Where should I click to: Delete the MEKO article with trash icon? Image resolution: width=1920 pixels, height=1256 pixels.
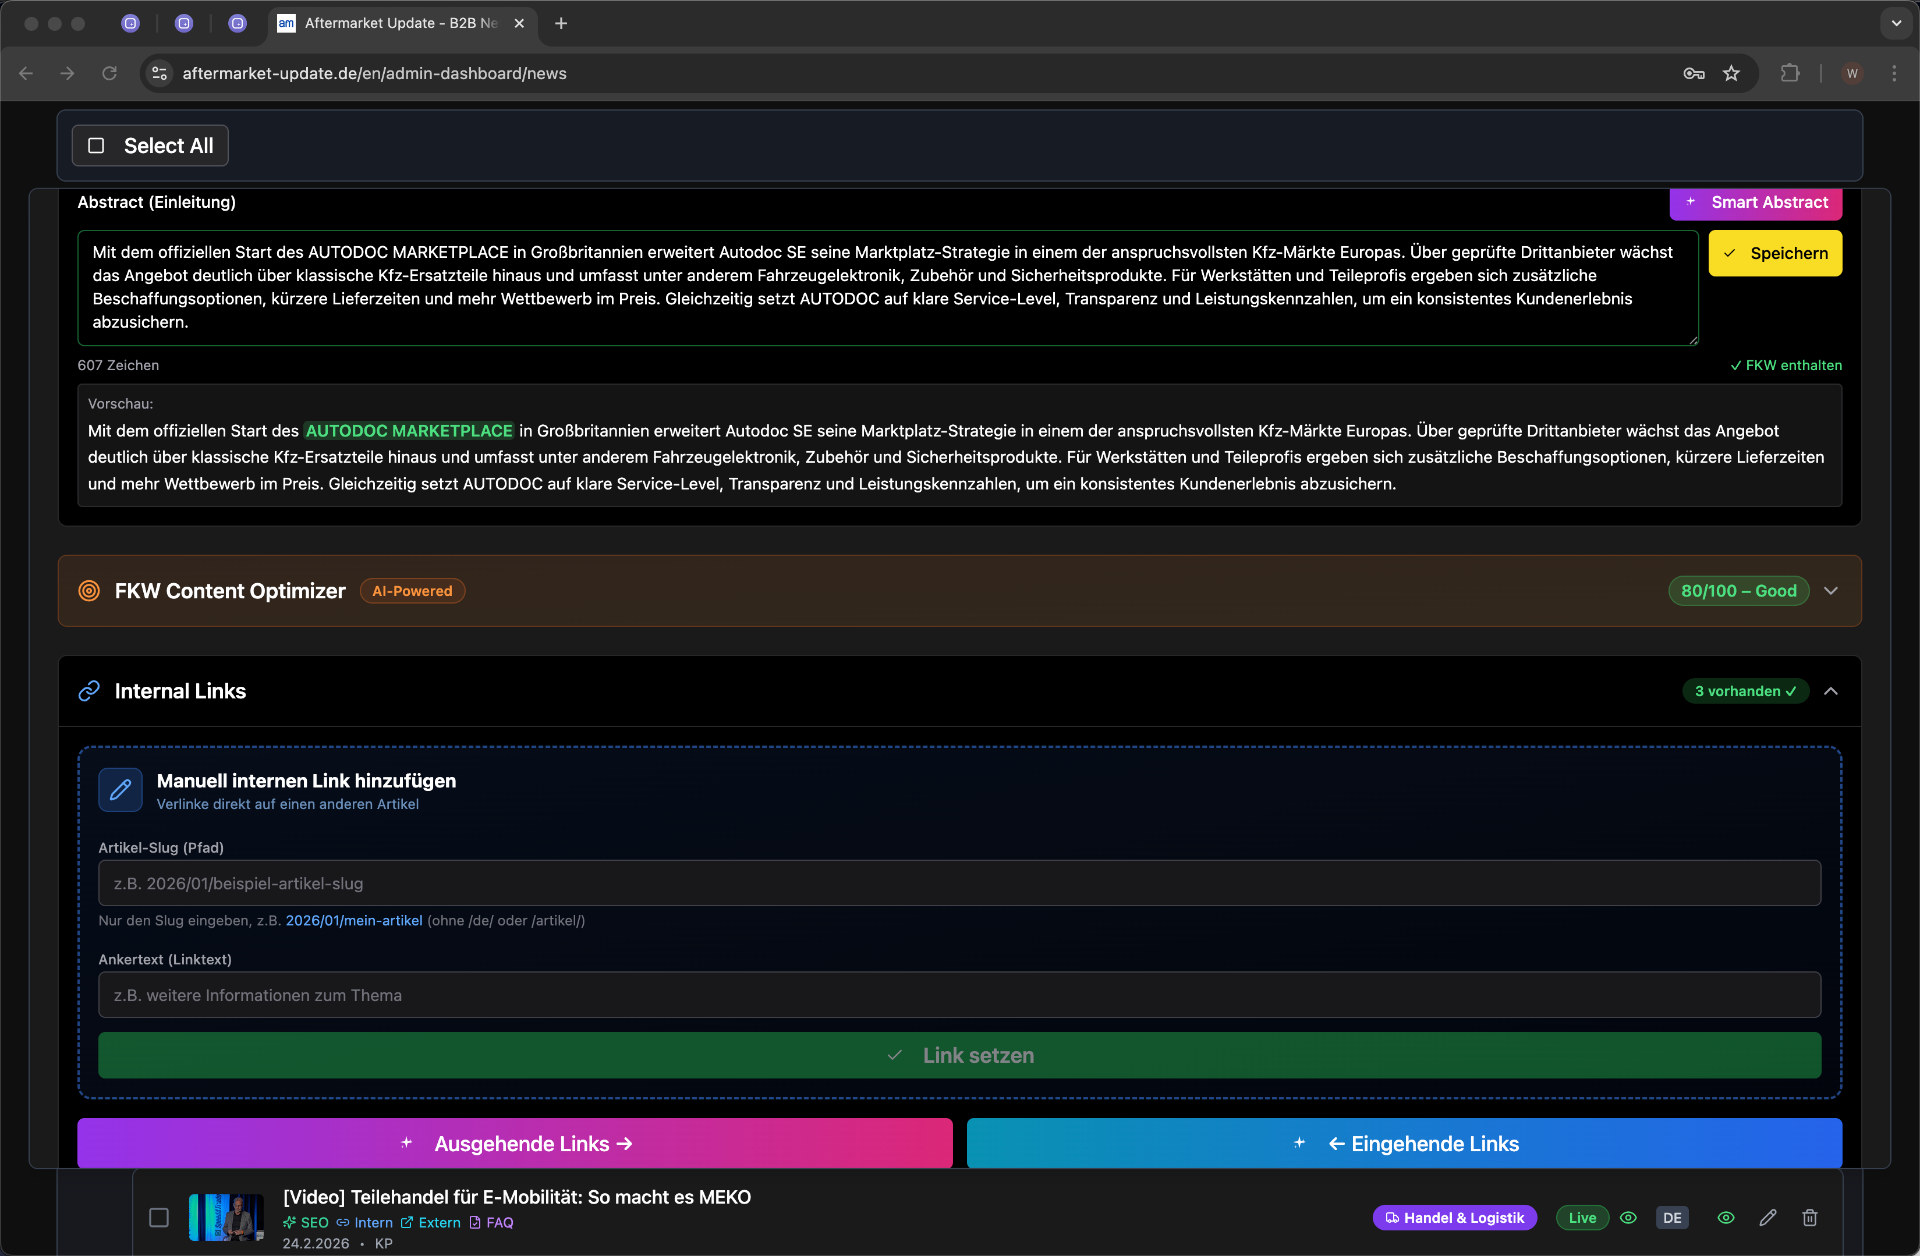tap(1810, 1217)
